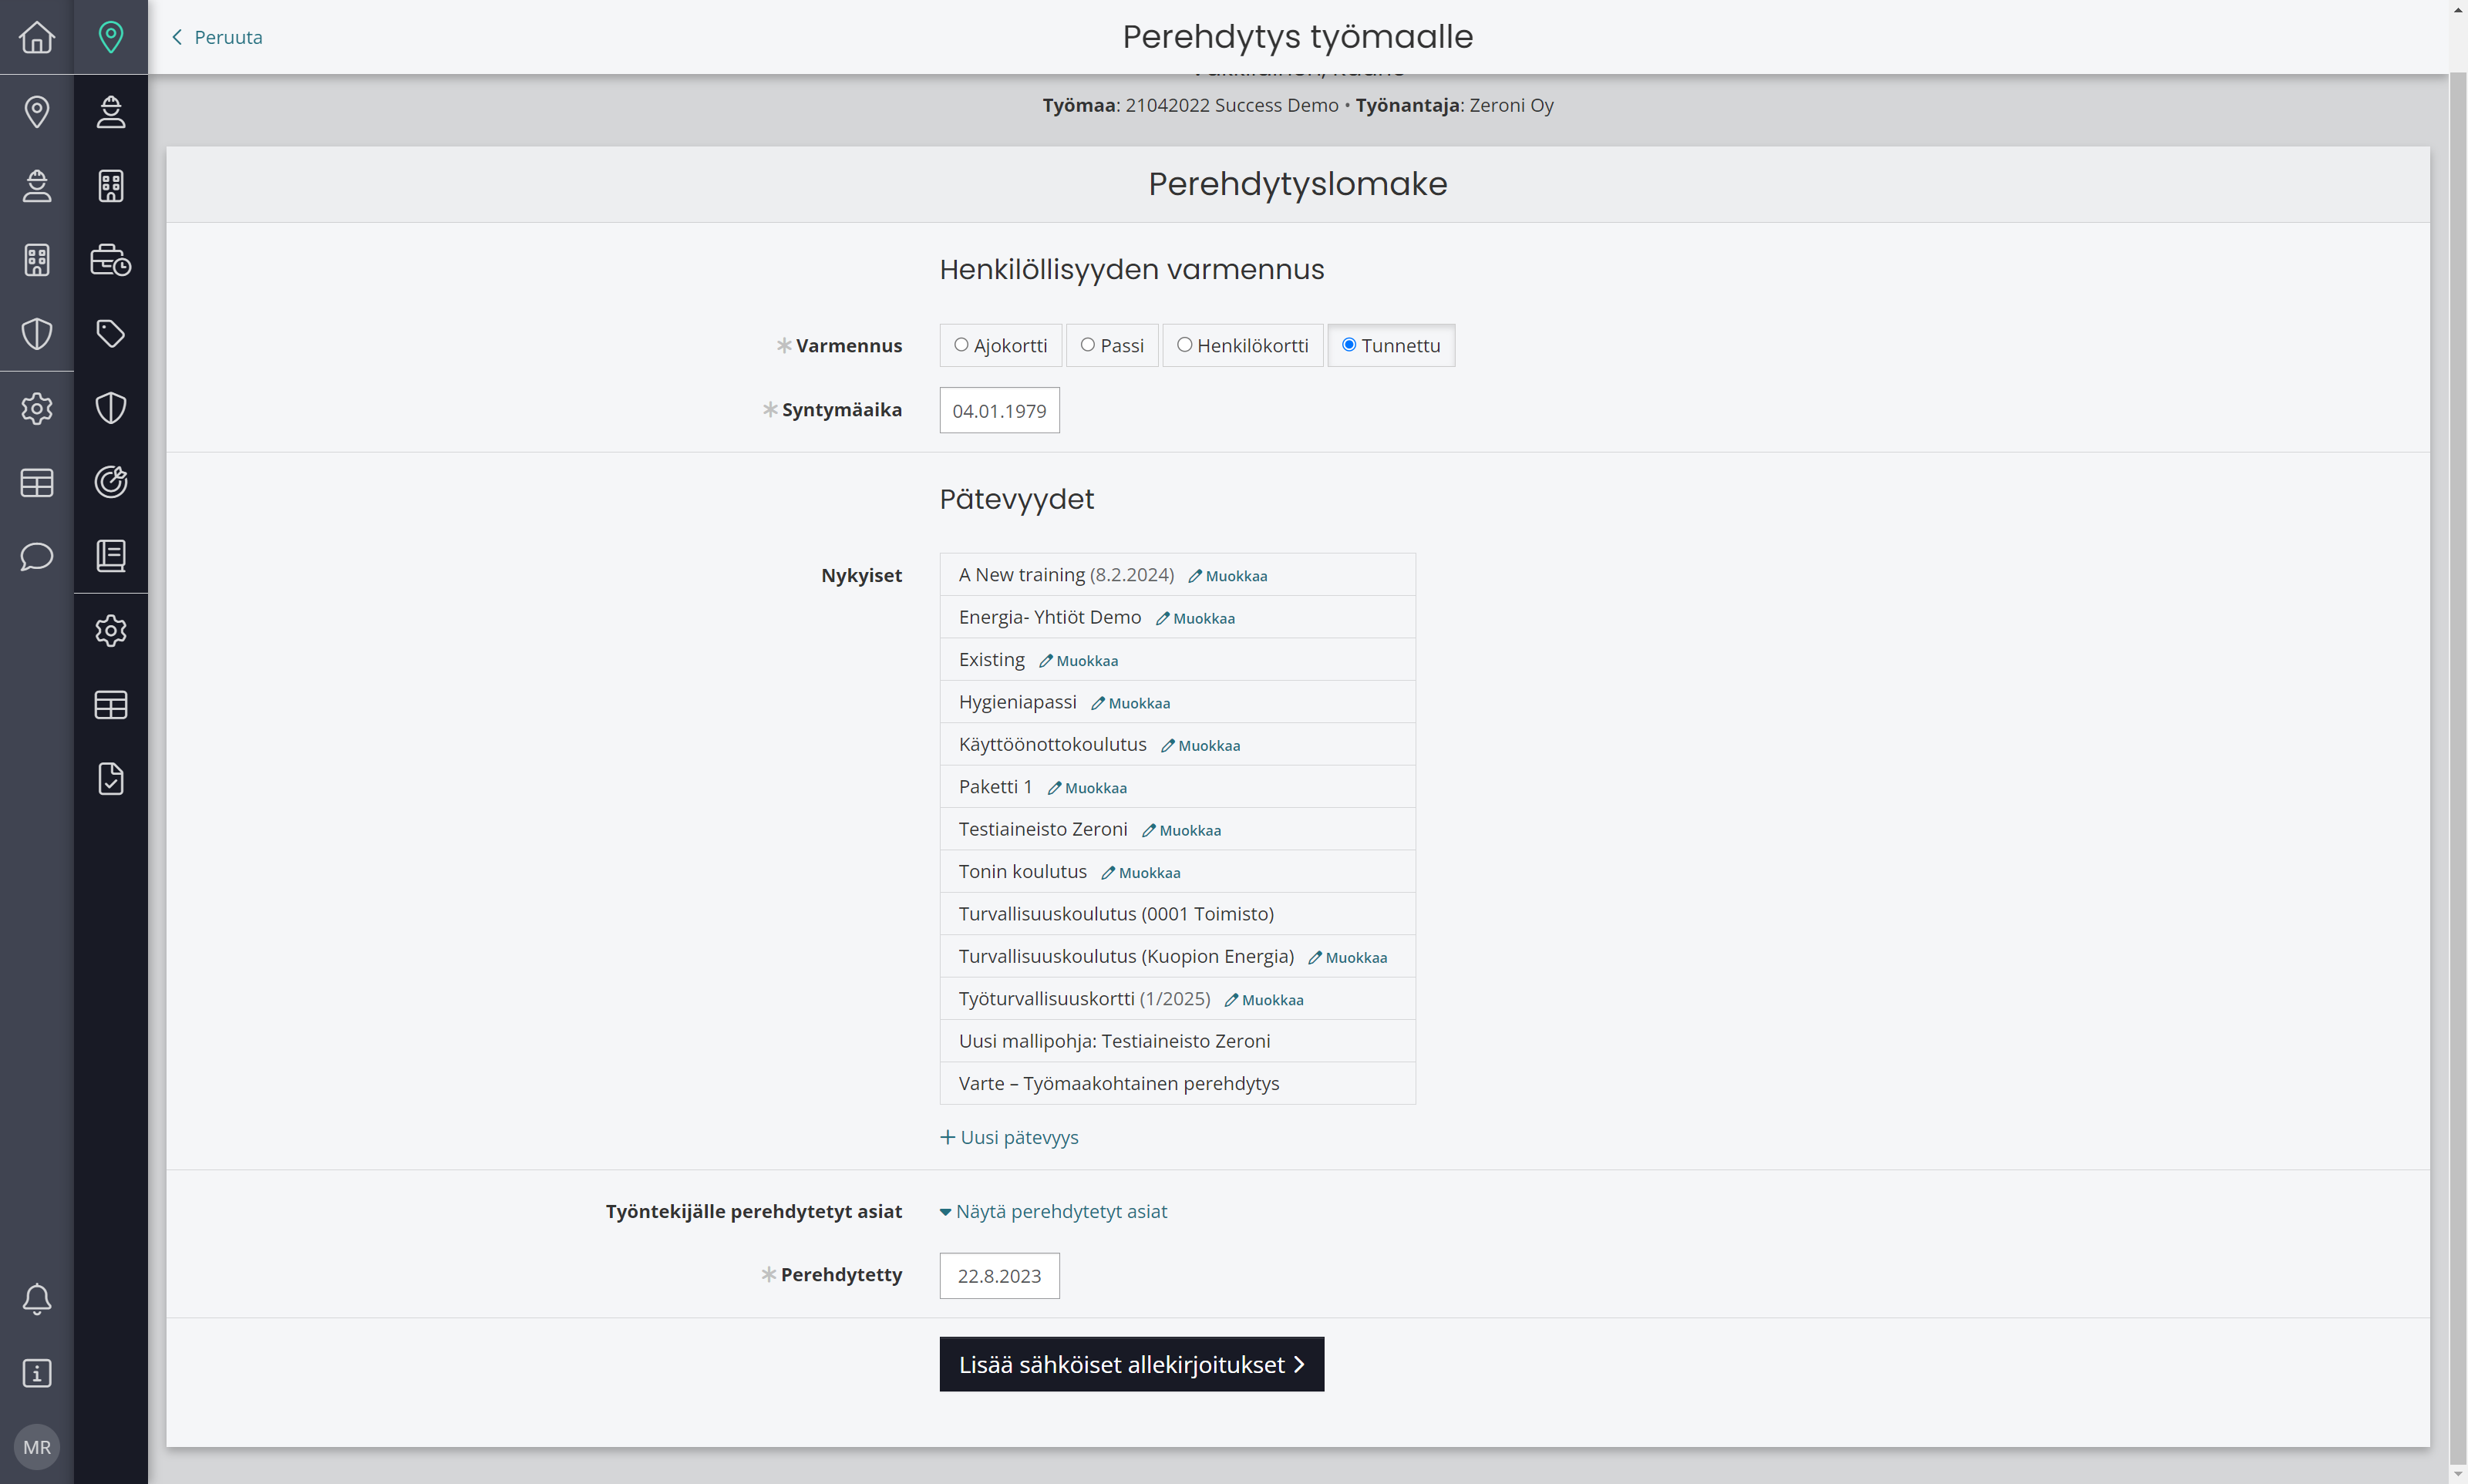The height and width of the screenshot is (1484, 2468).
Task: Edit Hygieniapassi via Muokkaa
Action: 1130,703
